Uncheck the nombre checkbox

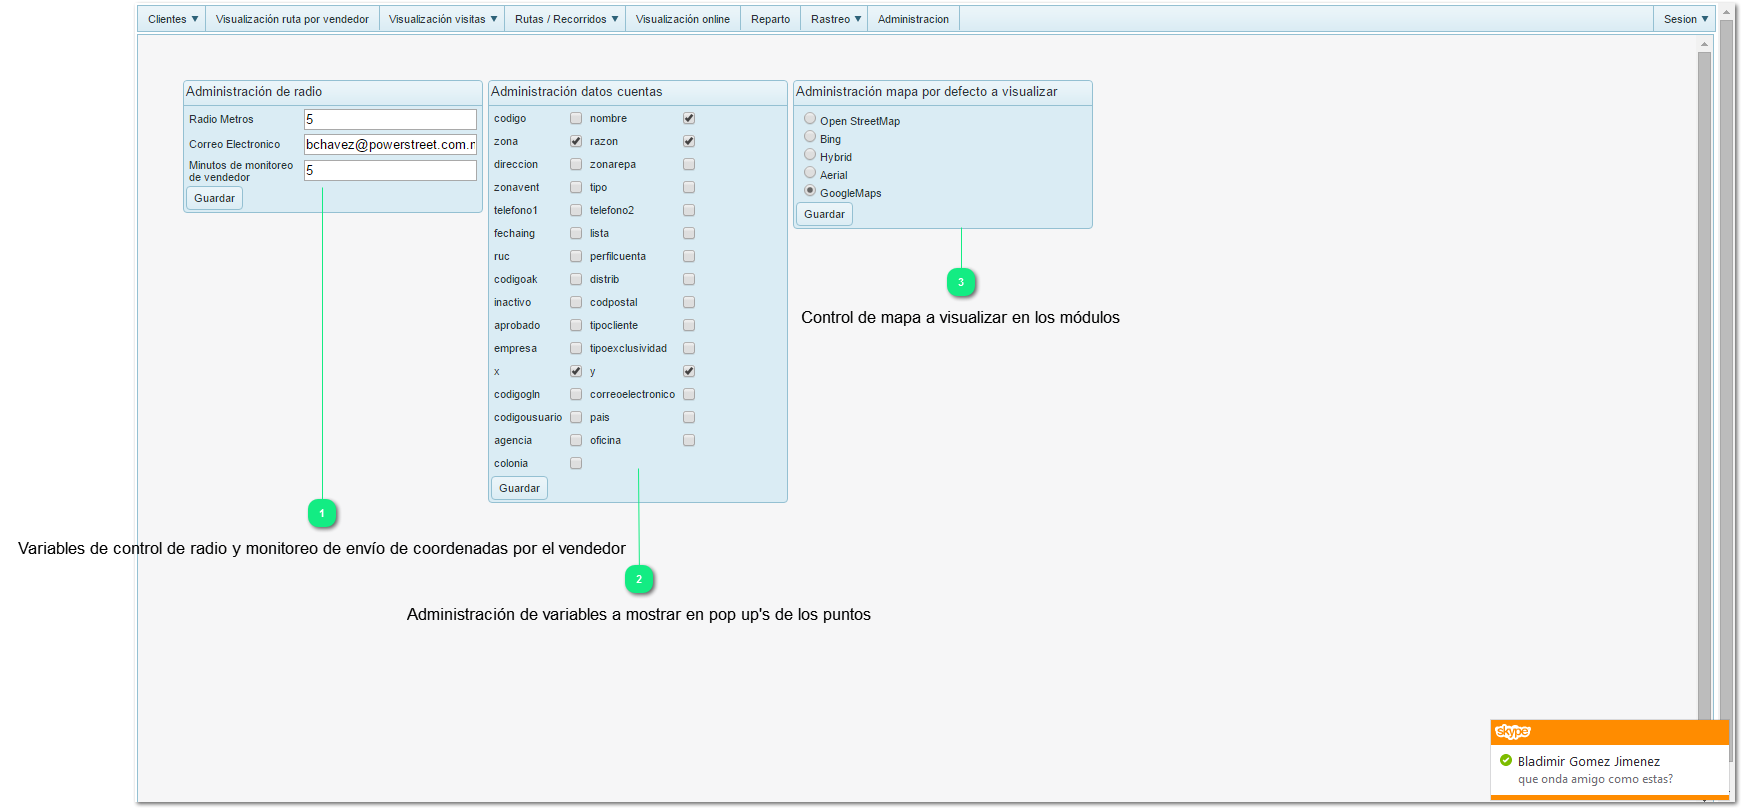[689, 118]
